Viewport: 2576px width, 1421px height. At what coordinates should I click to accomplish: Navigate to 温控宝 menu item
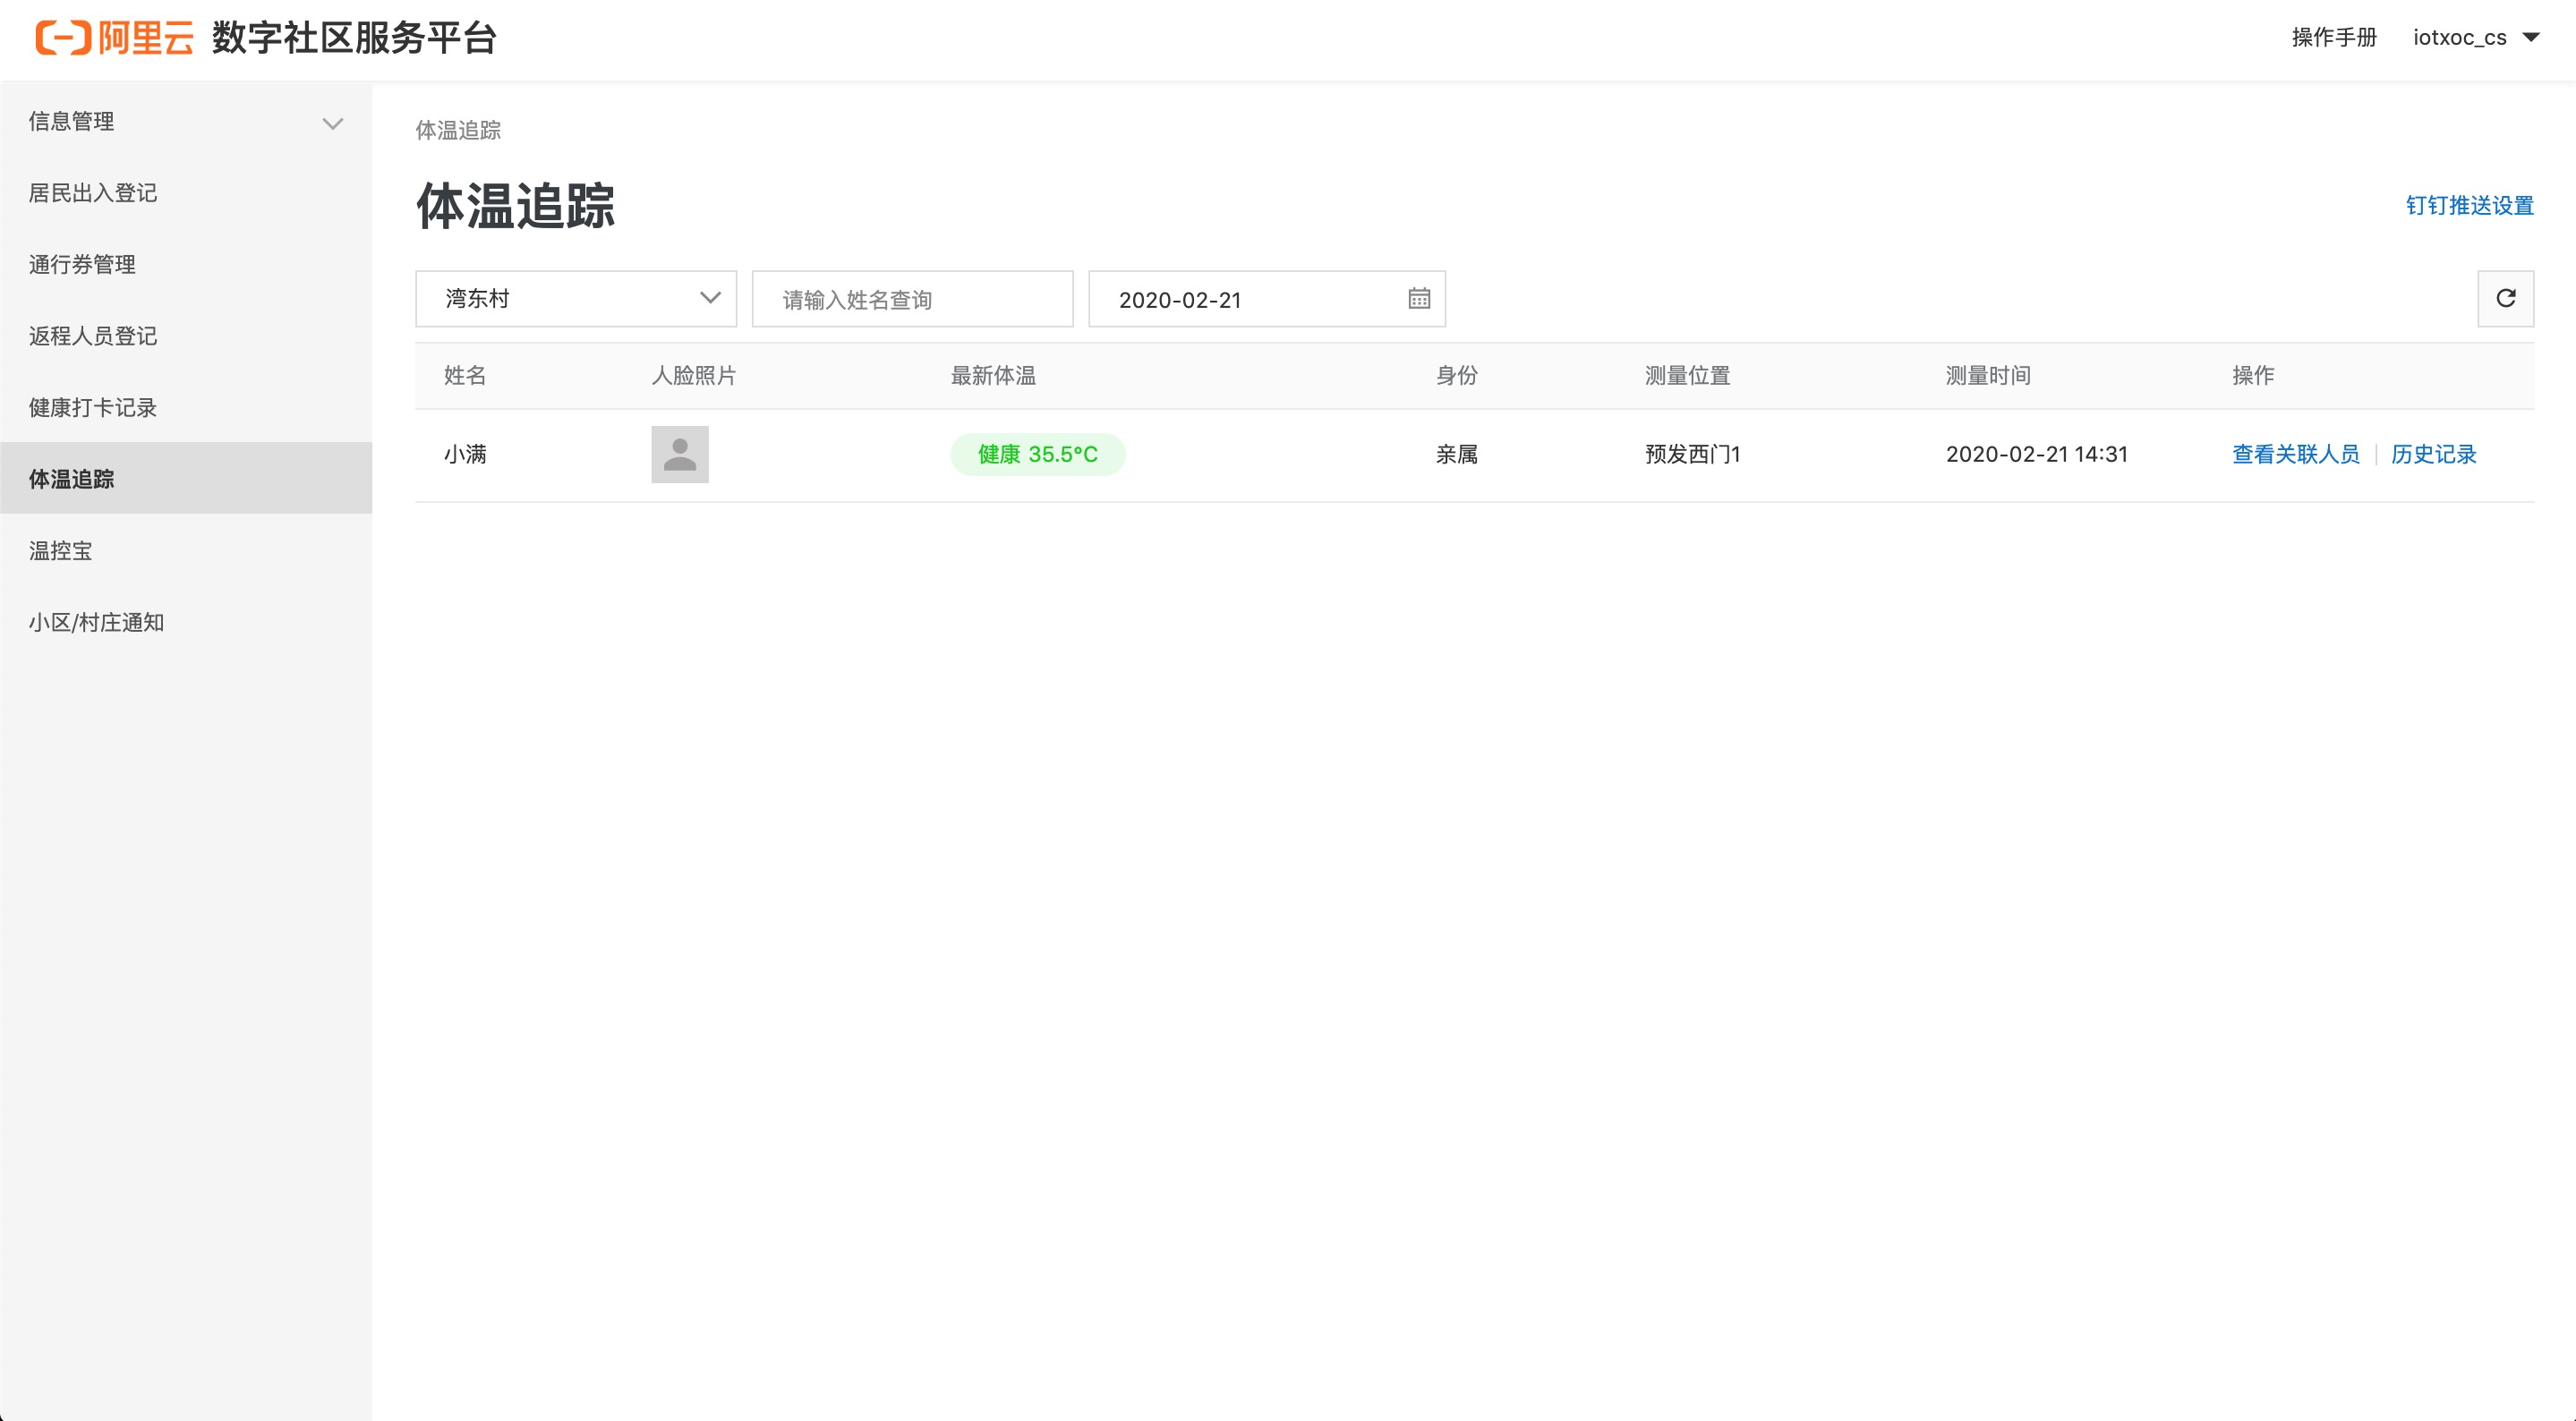click(x=186, y=551)
